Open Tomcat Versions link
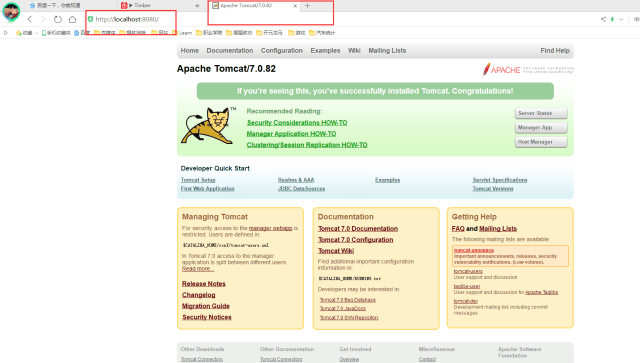The width and height of the screenshot is (640, 363). (x=493, y=189)
